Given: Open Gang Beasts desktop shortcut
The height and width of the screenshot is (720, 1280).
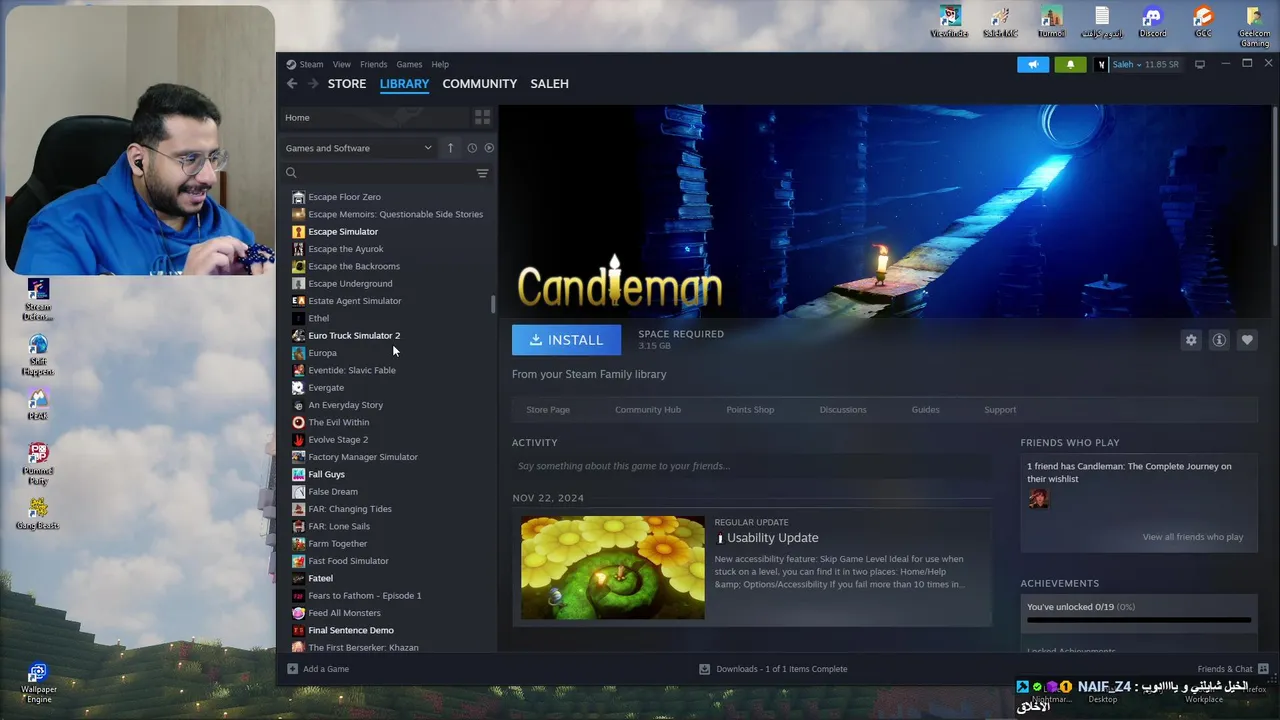Looking at the screenshot, I should point(38,513).
